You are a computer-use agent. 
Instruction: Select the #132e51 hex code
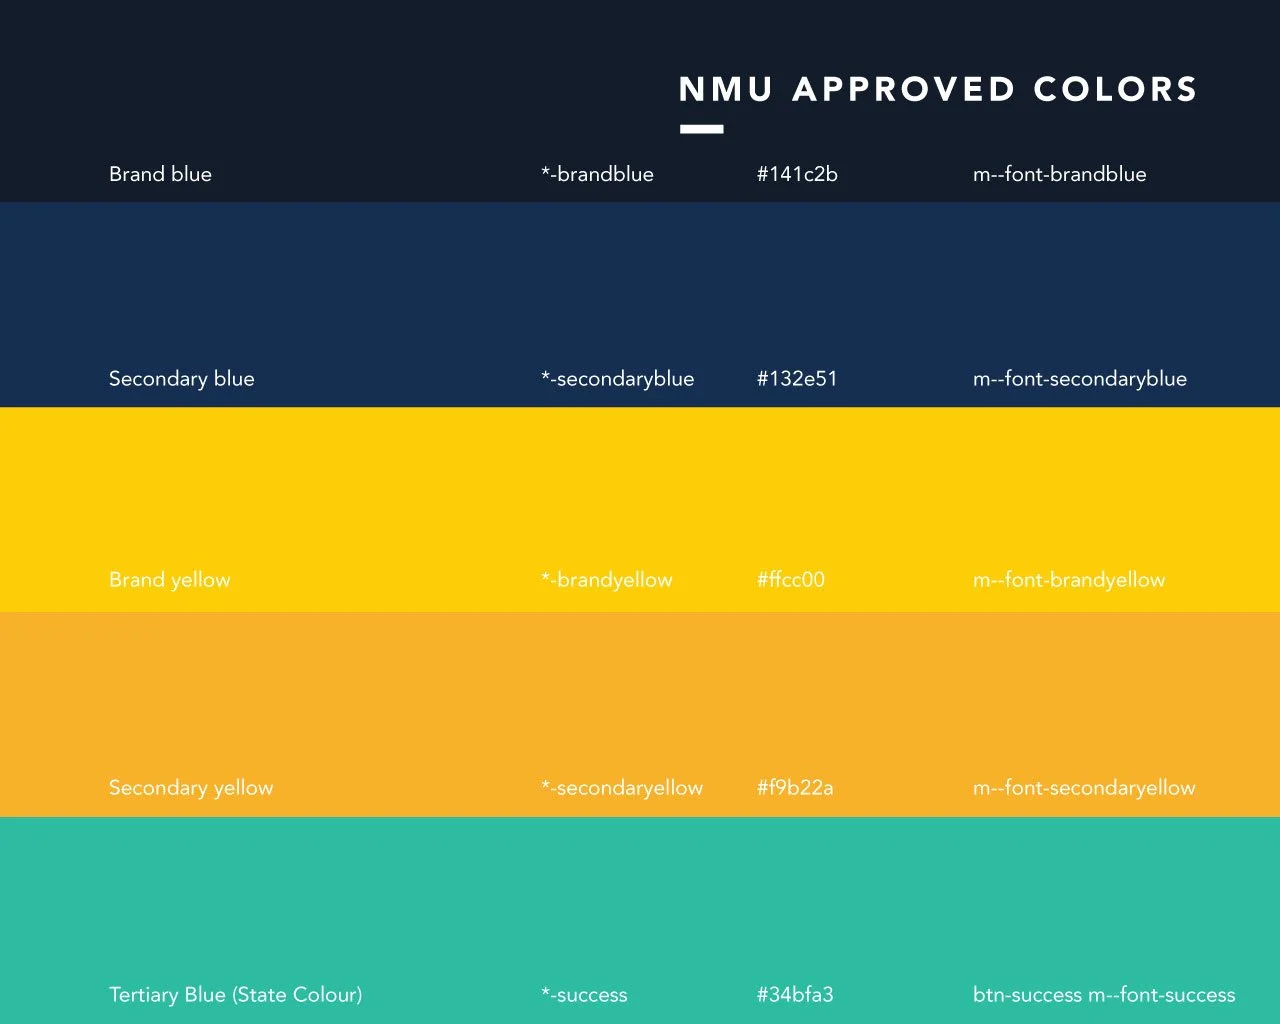tap(797, 379)
